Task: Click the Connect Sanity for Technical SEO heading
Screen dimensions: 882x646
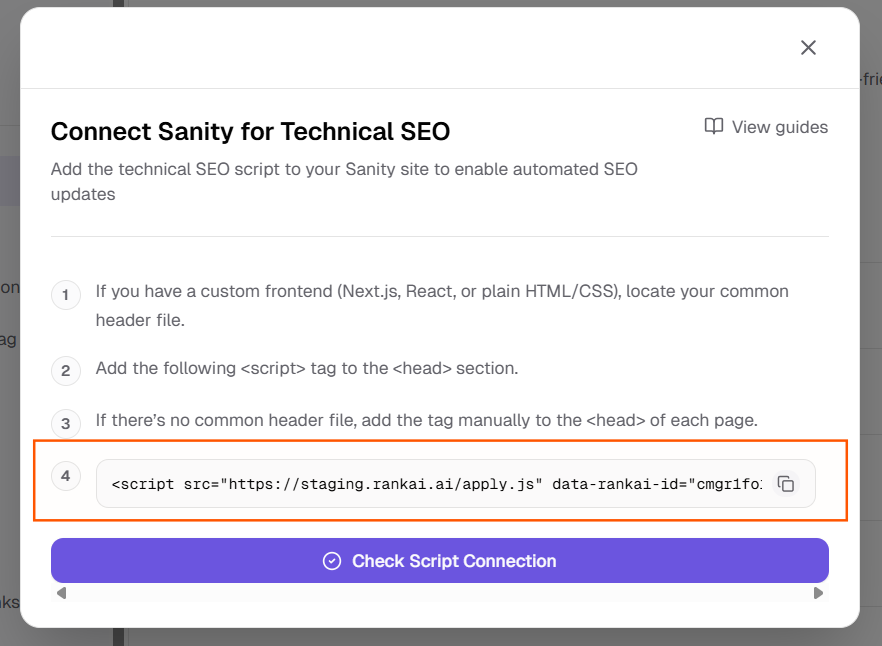Action: (250, 131)
